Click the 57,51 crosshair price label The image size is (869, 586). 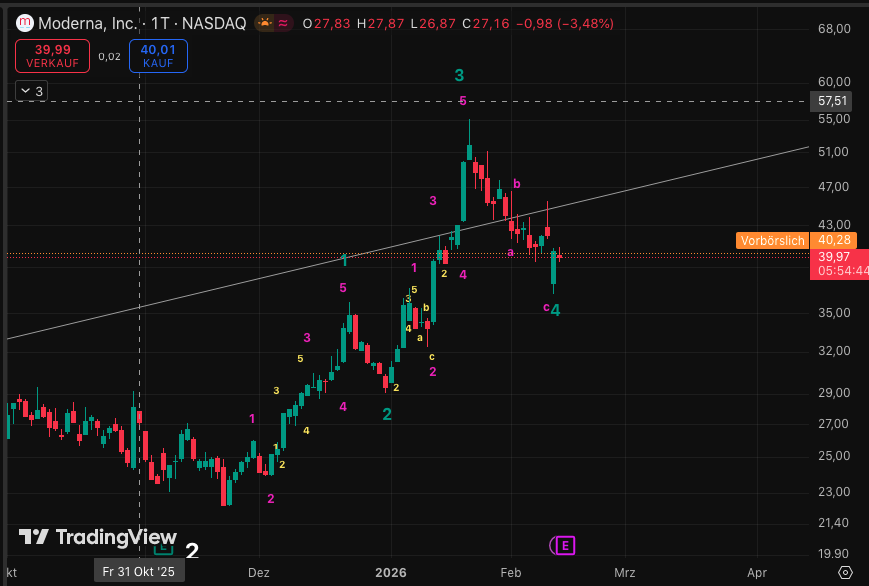[x=833, y=101]
